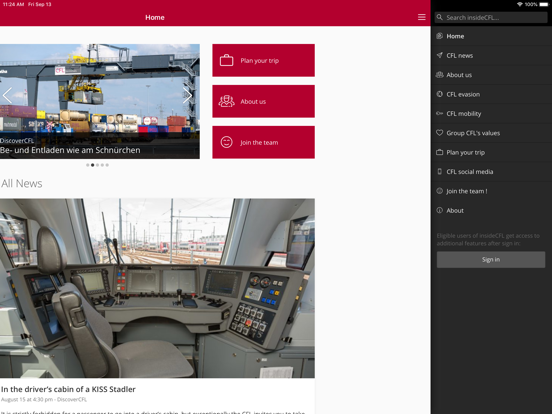This screenshot has height=414, width=552.
Task: Open CFL news in the side menu
Action: [491, 55]
